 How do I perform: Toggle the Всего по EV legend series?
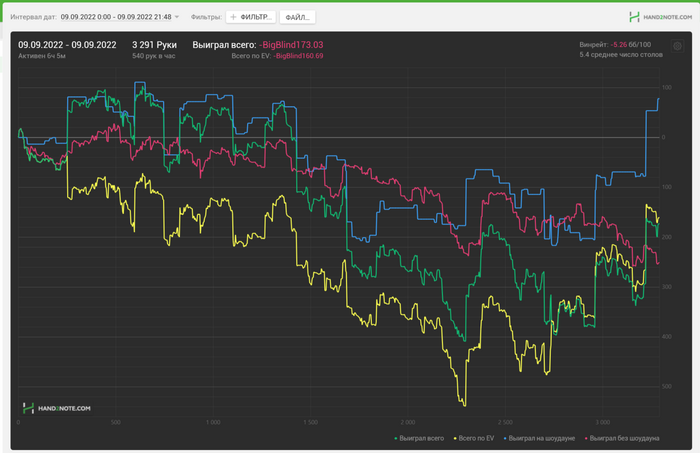point(474,438)
